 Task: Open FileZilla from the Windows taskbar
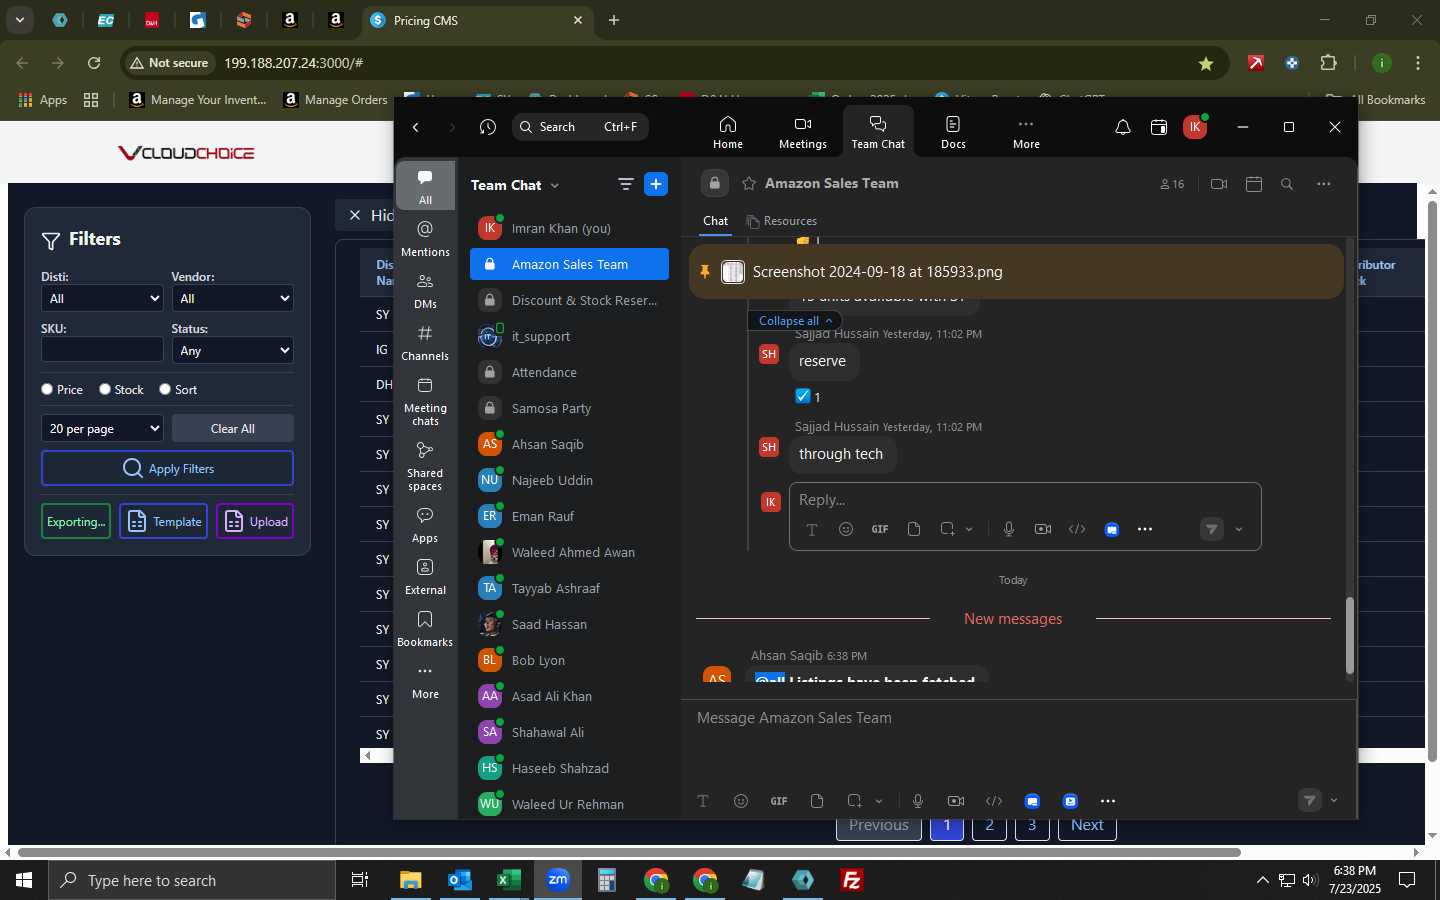[x=852, y=880]
